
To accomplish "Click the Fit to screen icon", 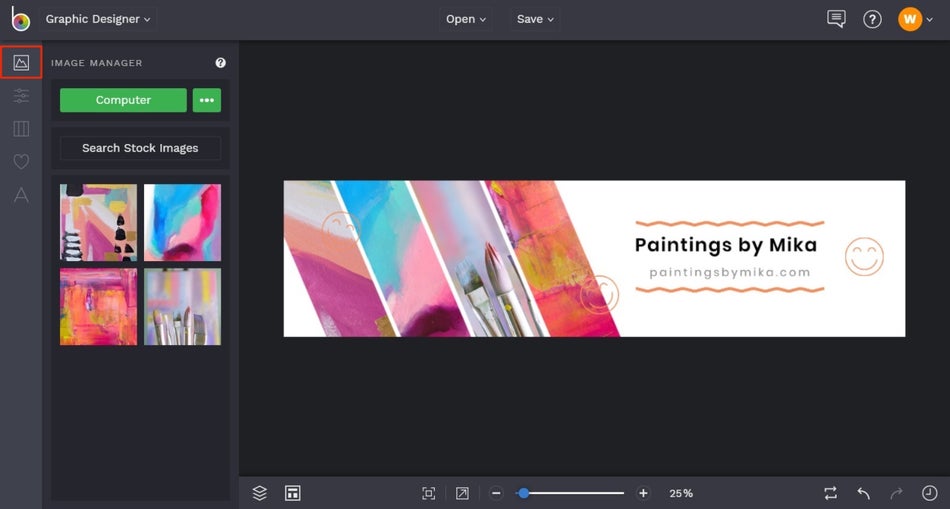I will click(x=428, y=493).
